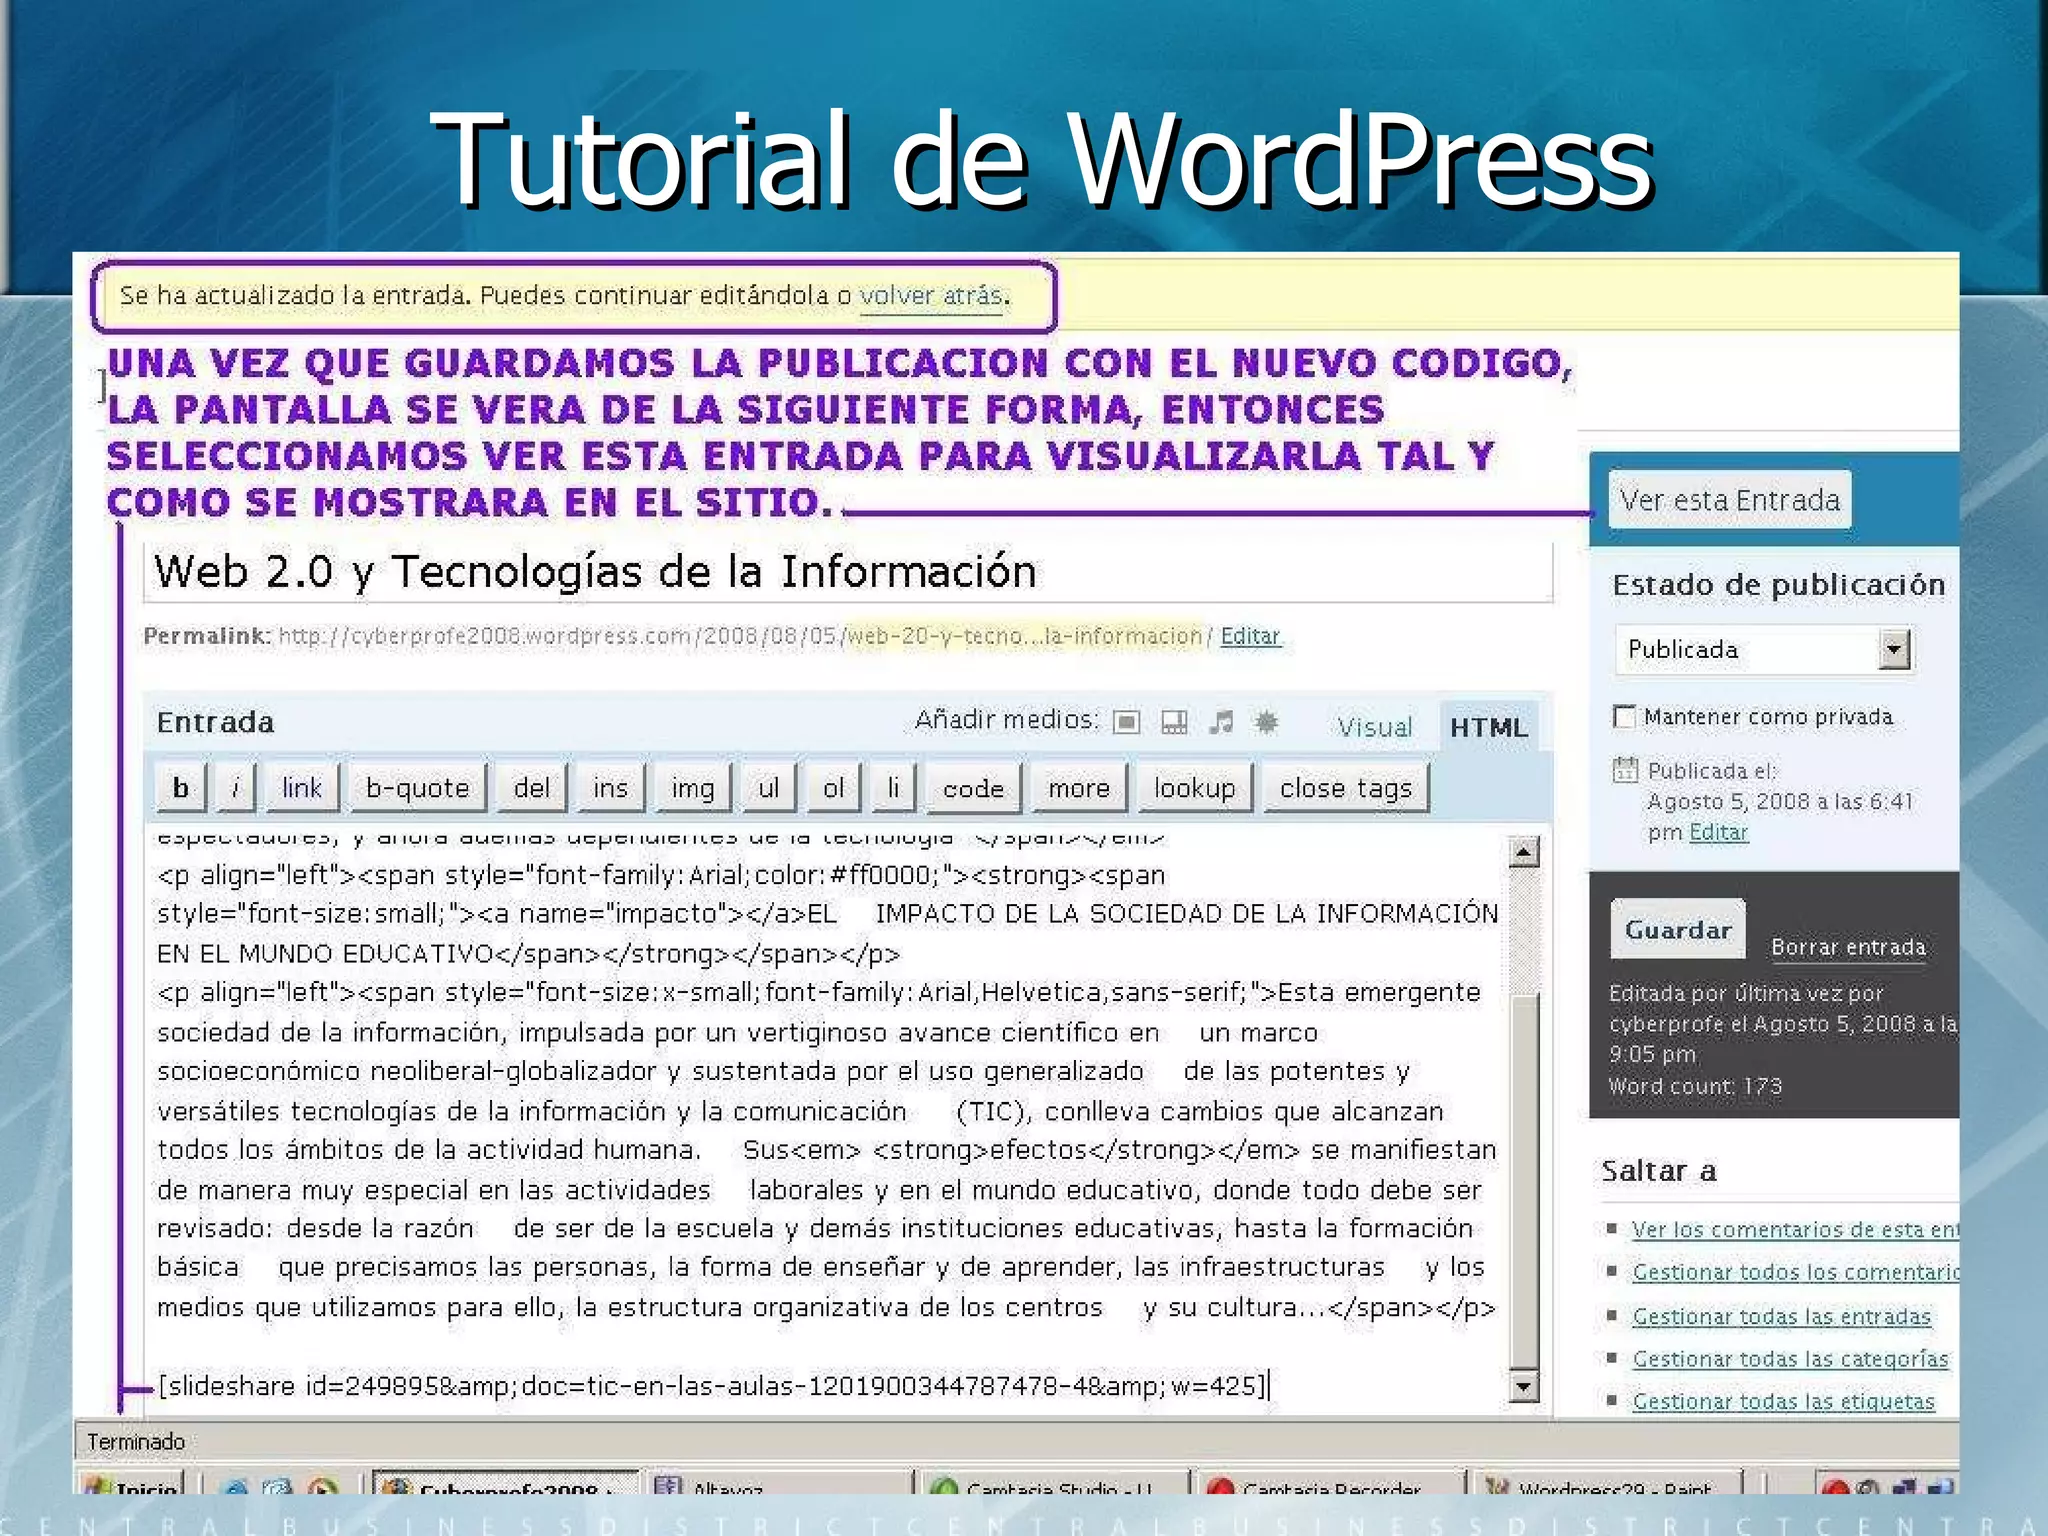The height and width of the screenshot is (1536, 2048).
Task: Click the add other media icon
Action: click(x=1266, y=722)
